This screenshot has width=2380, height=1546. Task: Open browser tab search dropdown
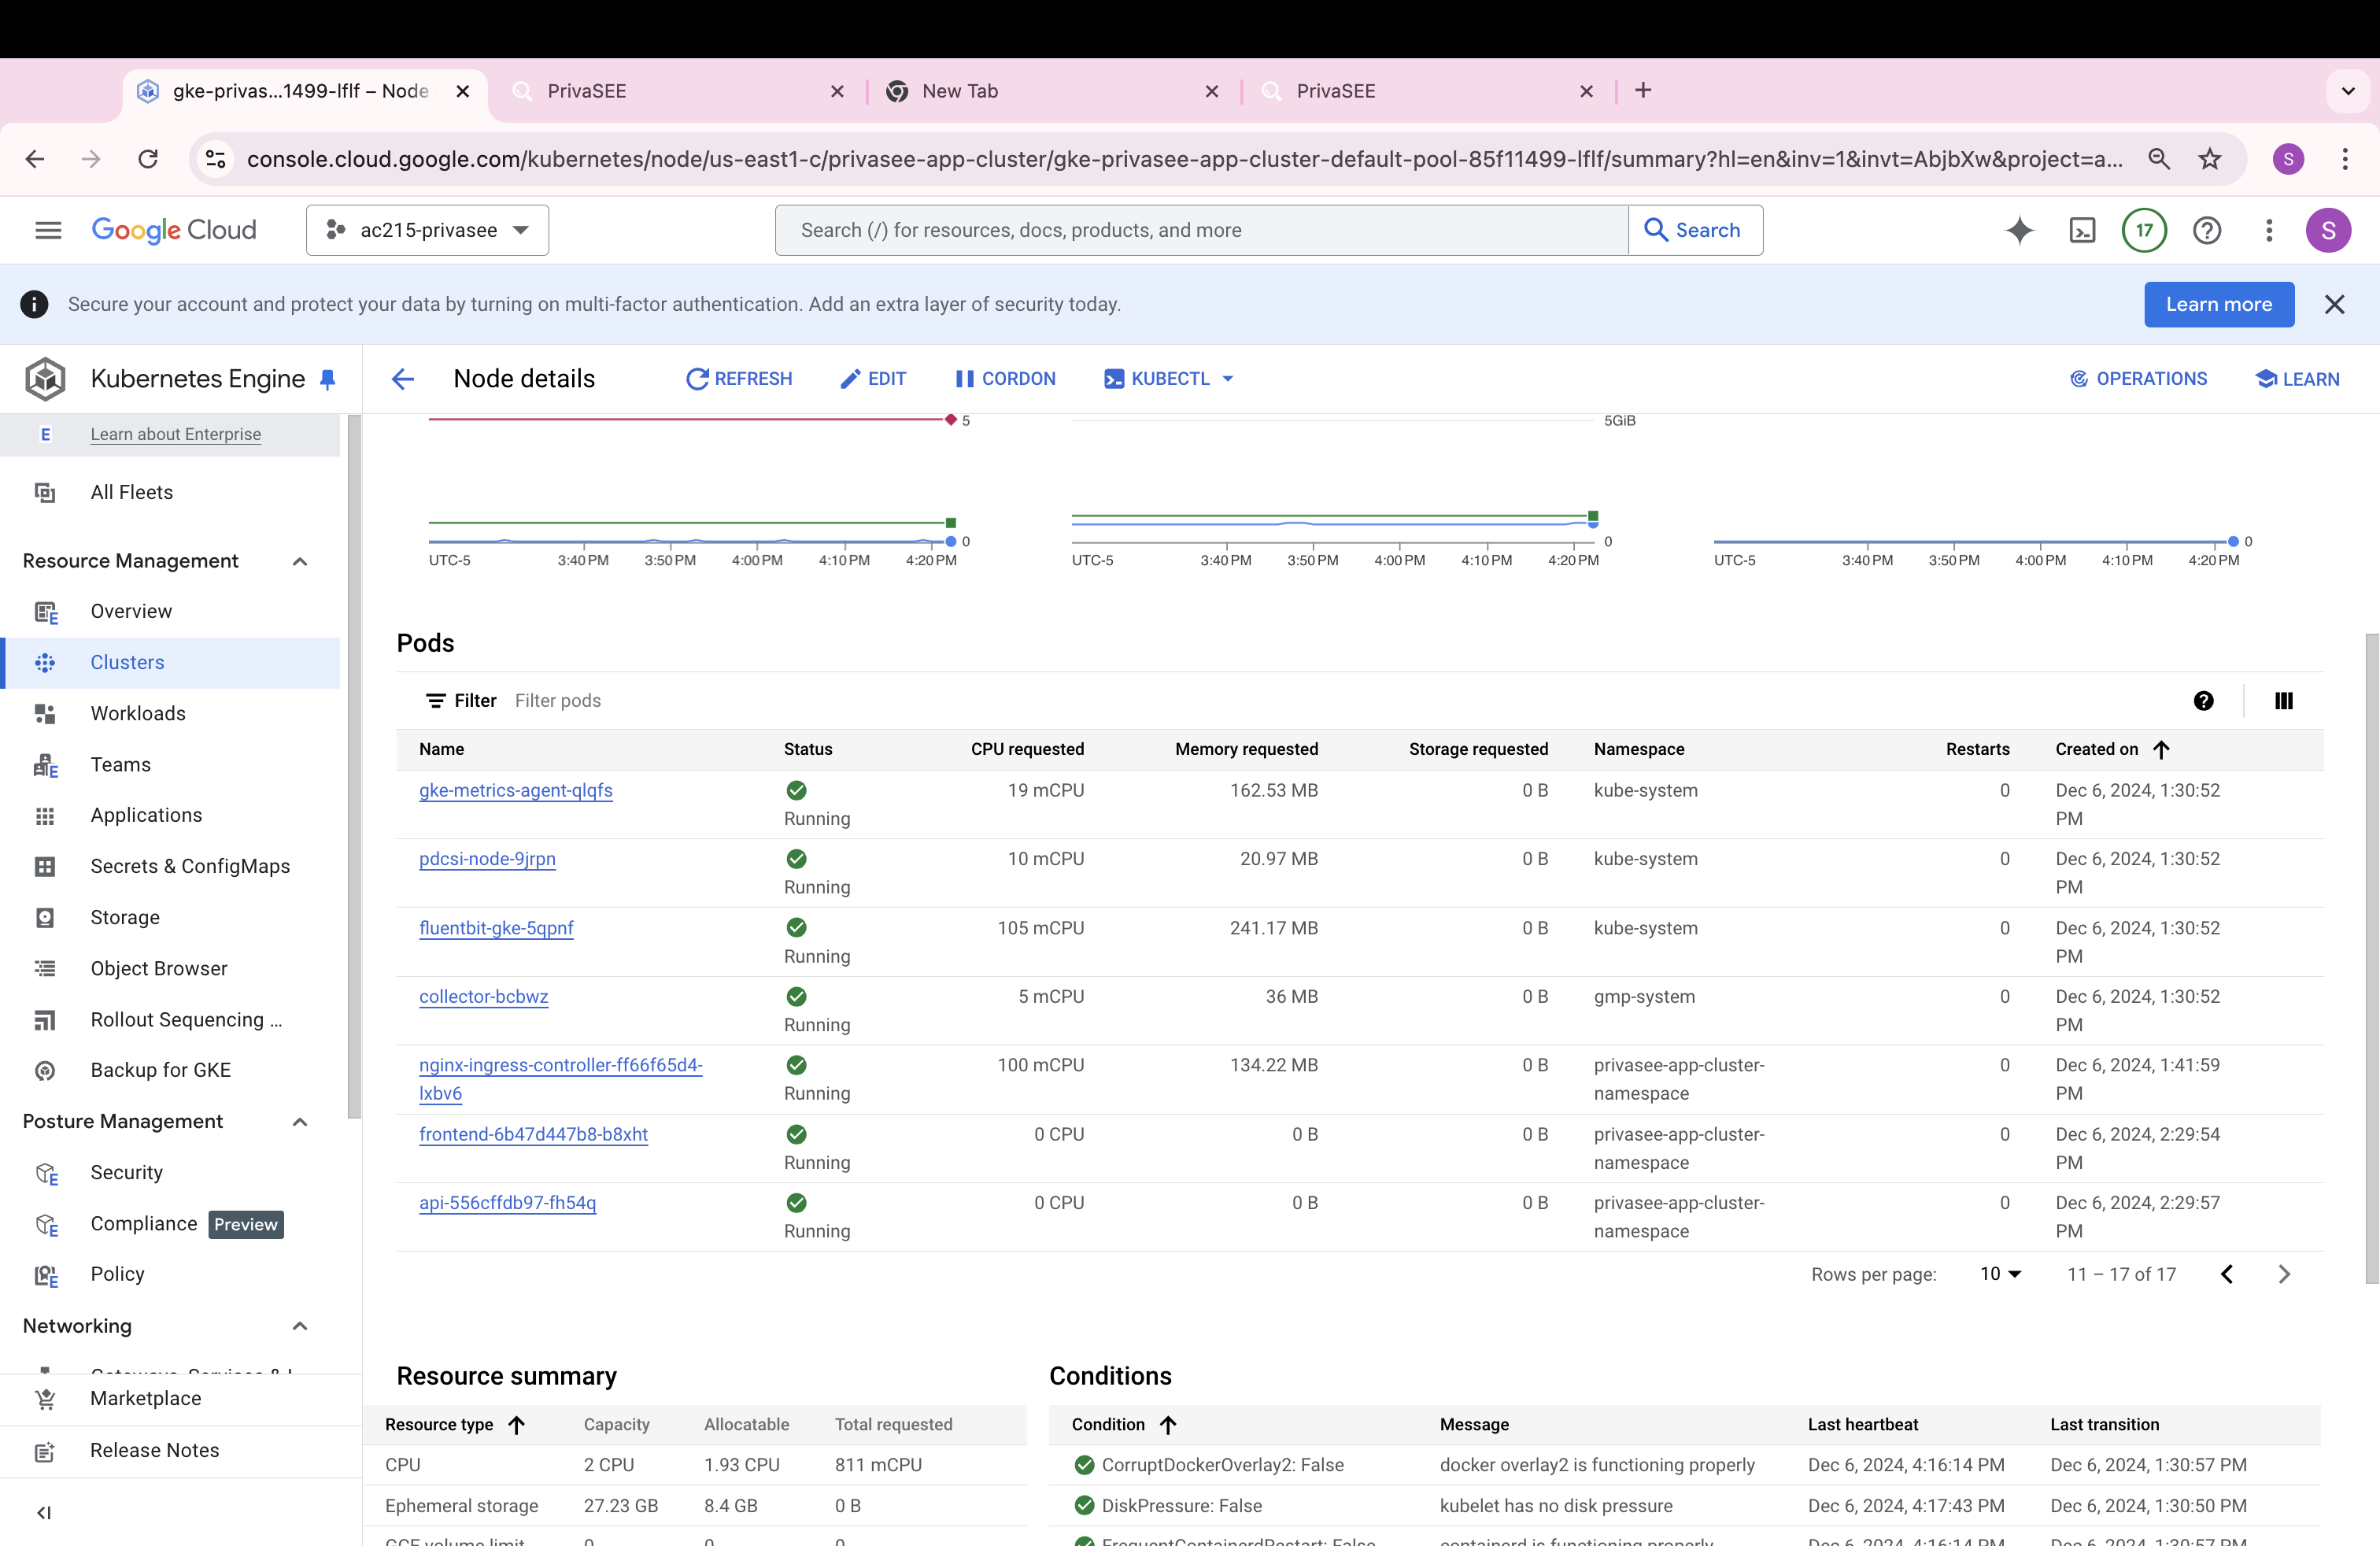pos(2348,91)
